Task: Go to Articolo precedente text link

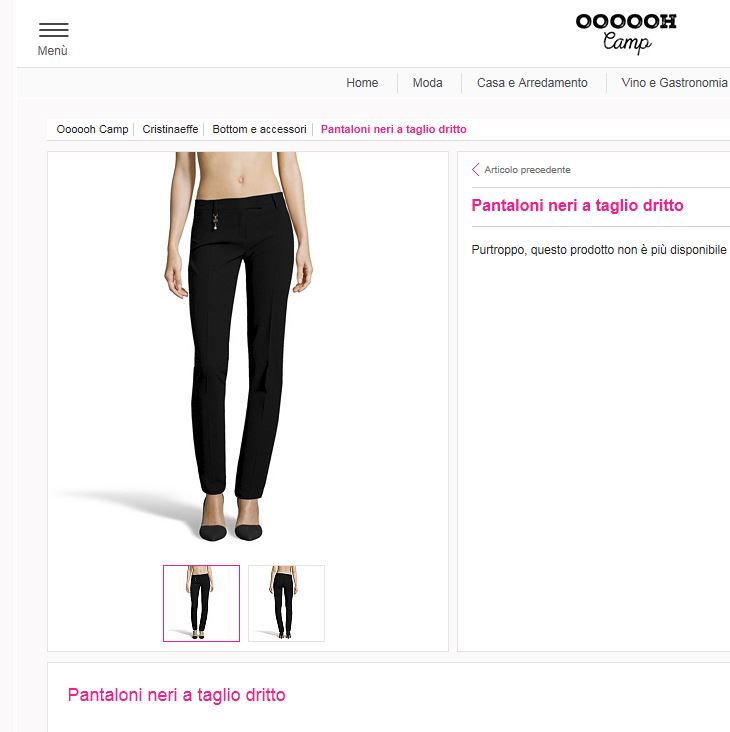Action: [527, 169]
